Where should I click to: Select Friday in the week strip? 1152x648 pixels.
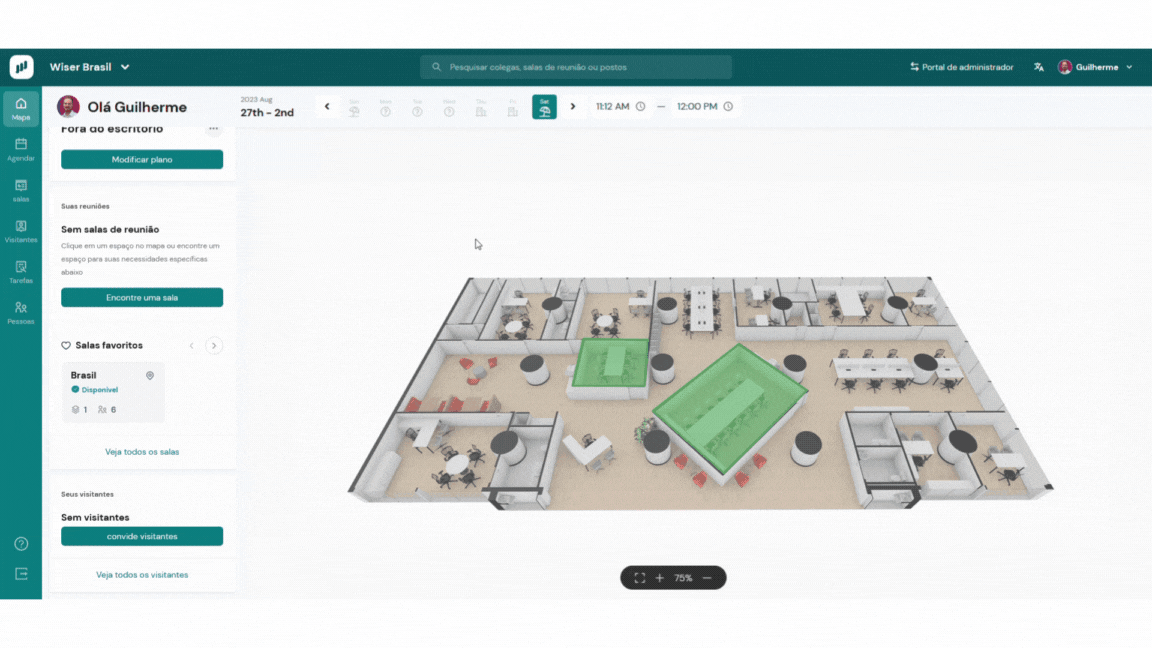(x=513, y=108)
